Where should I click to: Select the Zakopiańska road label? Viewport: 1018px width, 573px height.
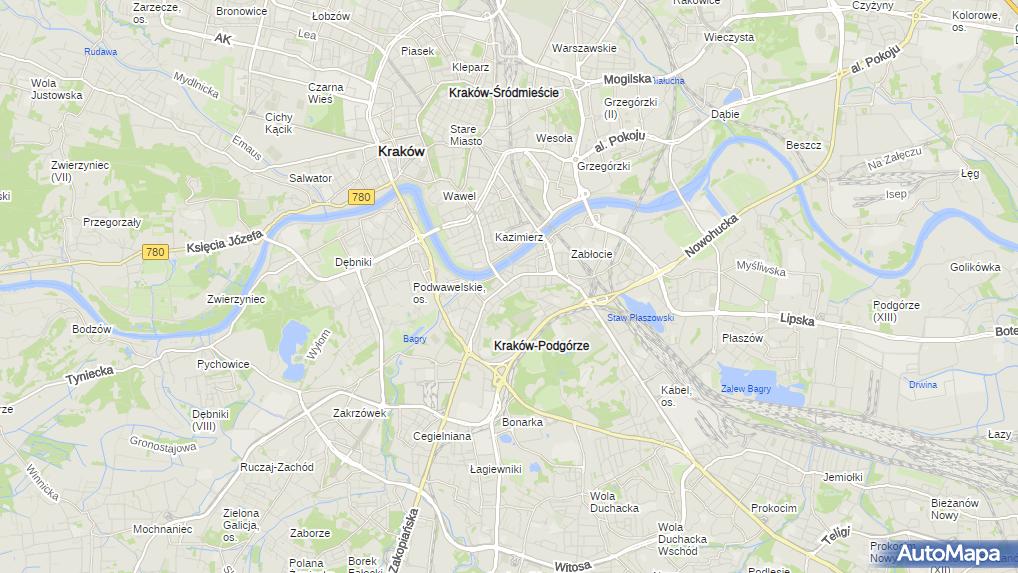404,541
